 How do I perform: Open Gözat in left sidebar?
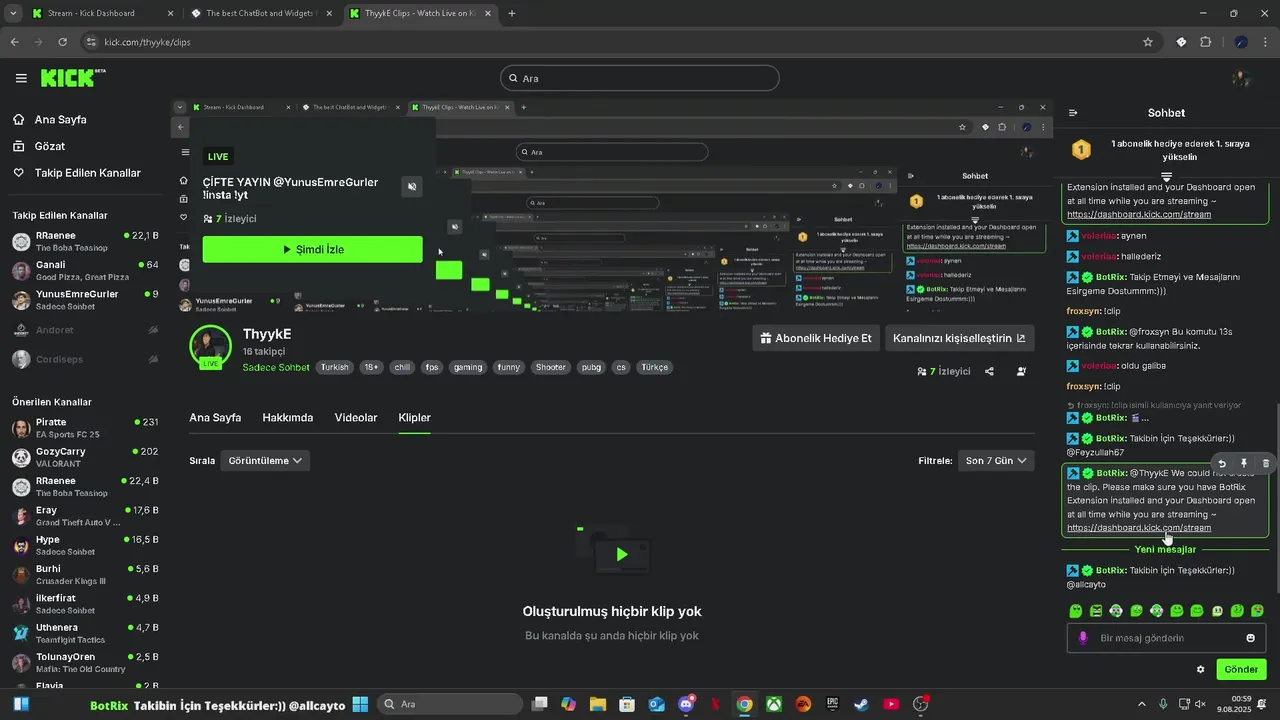[x=50, y=146]
